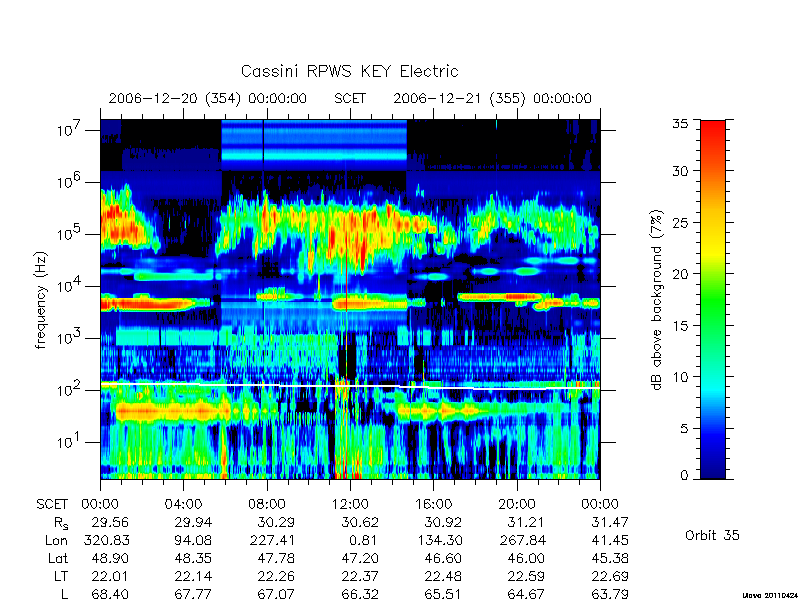800x600 pixels.
Task: Click the 'dB above background (7%)' label
Action: (x=657, y=300)
